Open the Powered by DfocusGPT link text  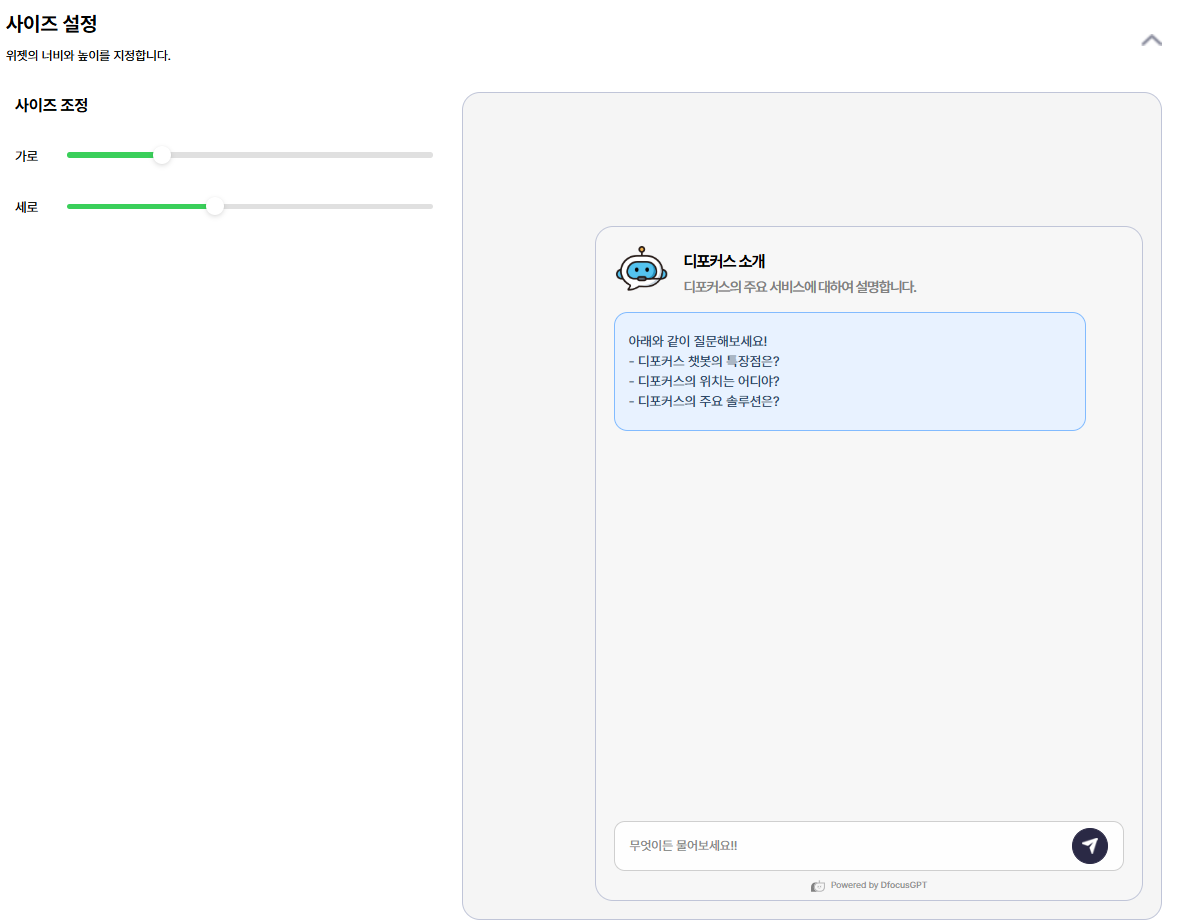click(x=879, y=886)
